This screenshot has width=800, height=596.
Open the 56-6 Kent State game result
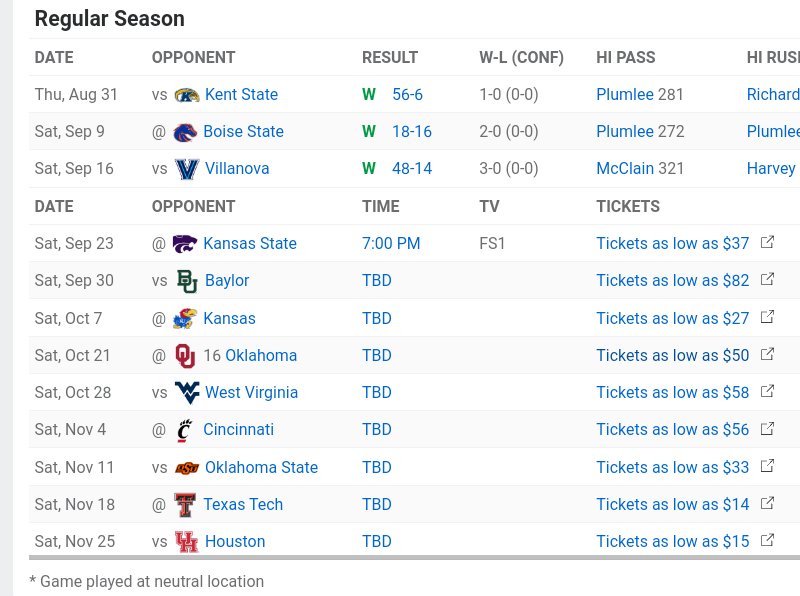point(407,95)
